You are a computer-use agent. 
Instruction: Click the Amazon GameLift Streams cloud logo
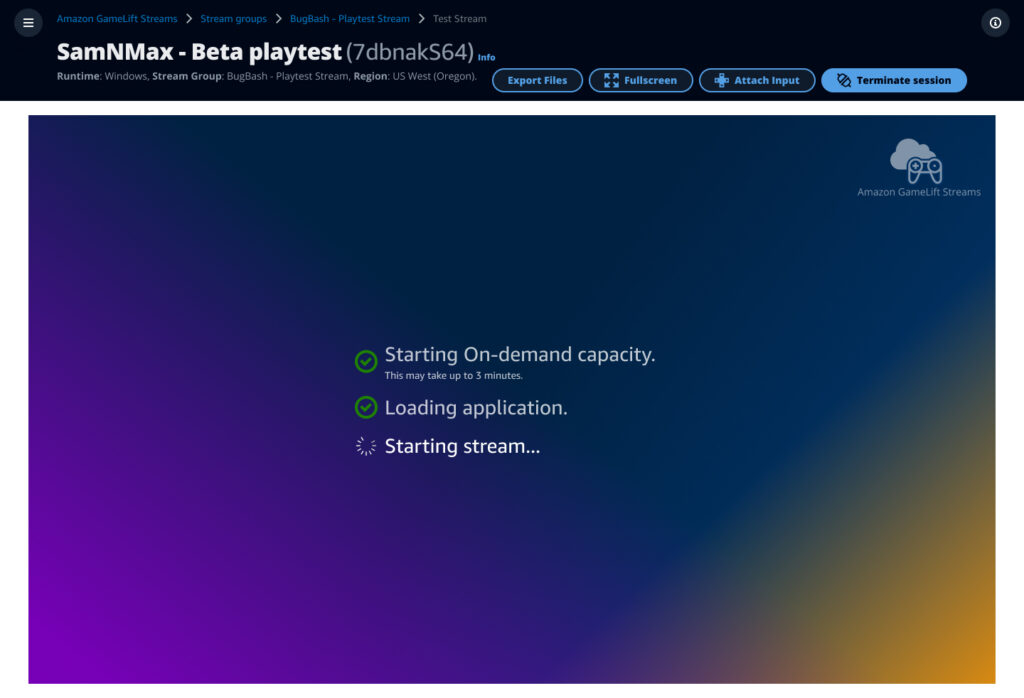pyautogui.click(x=916, y=161)
